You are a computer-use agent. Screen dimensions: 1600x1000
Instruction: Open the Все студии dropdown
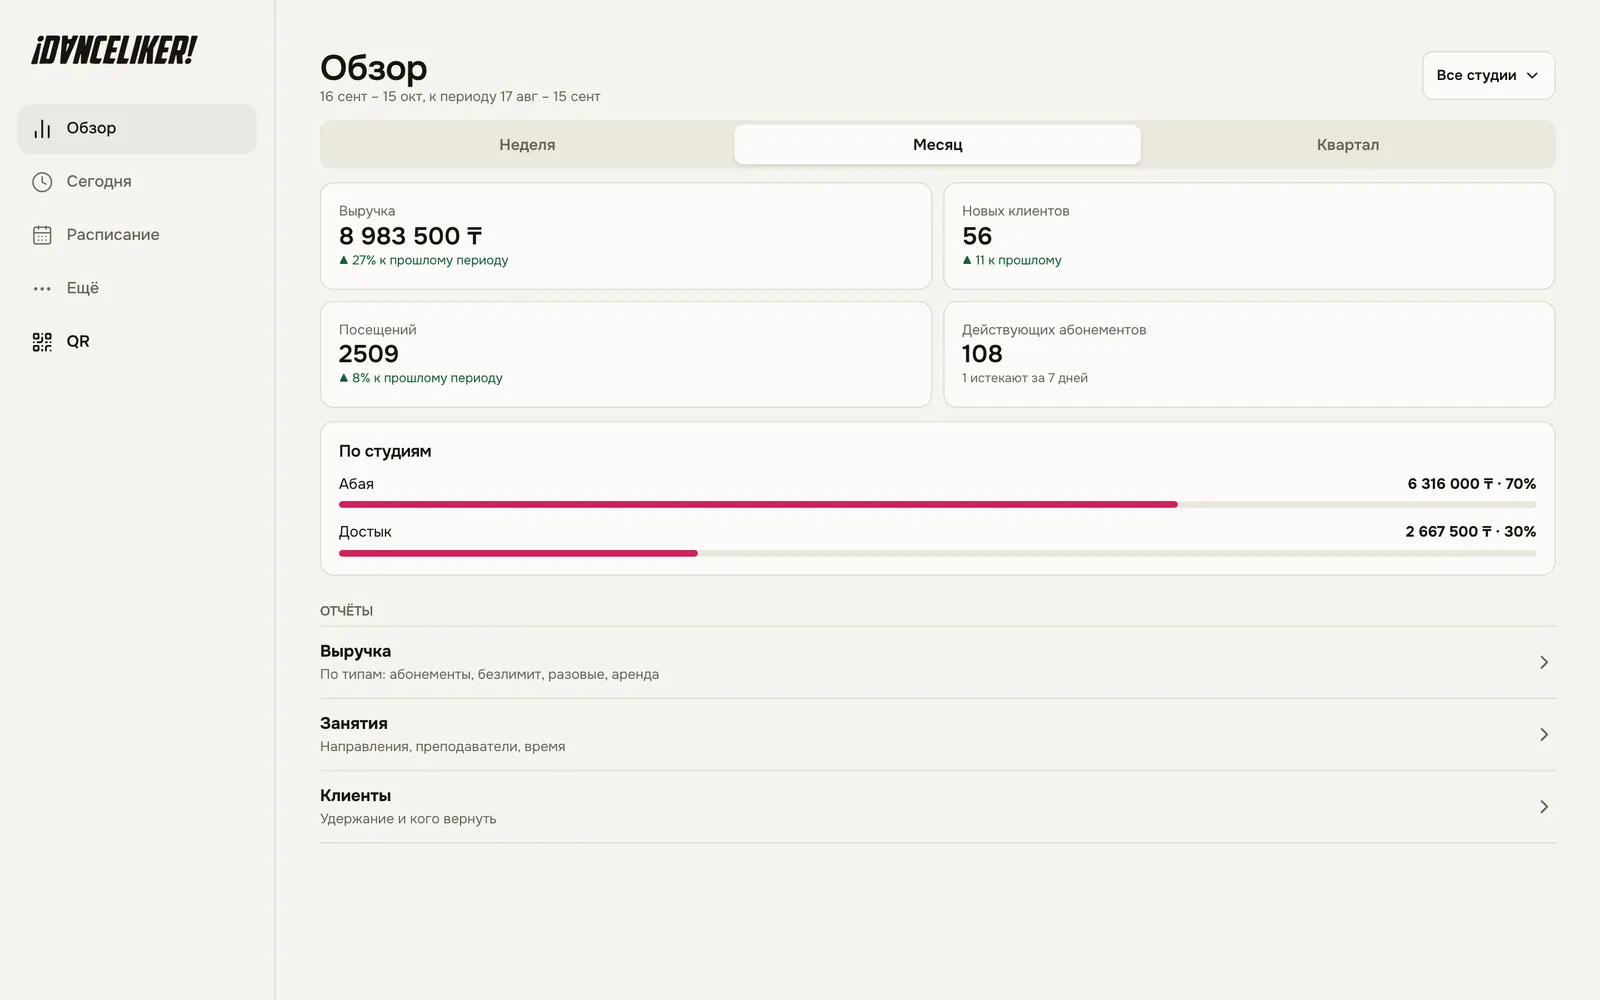(x=1488, y=75)
